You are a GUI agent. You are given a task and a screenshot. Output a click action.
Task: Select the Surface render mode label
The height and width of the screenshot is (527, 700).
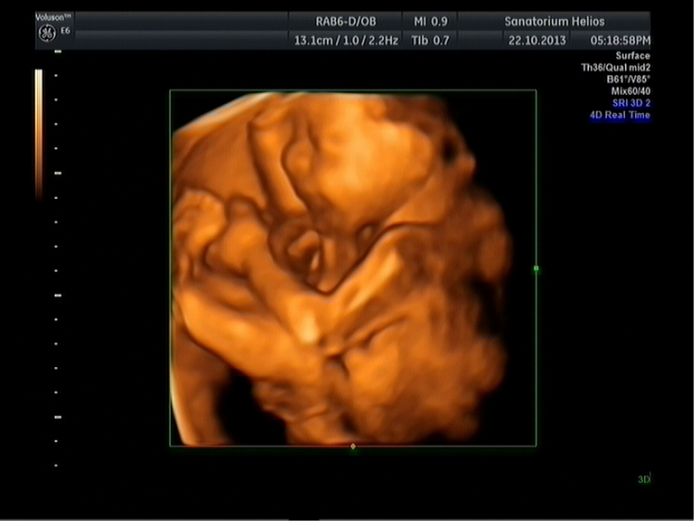[x=631, y=56]
